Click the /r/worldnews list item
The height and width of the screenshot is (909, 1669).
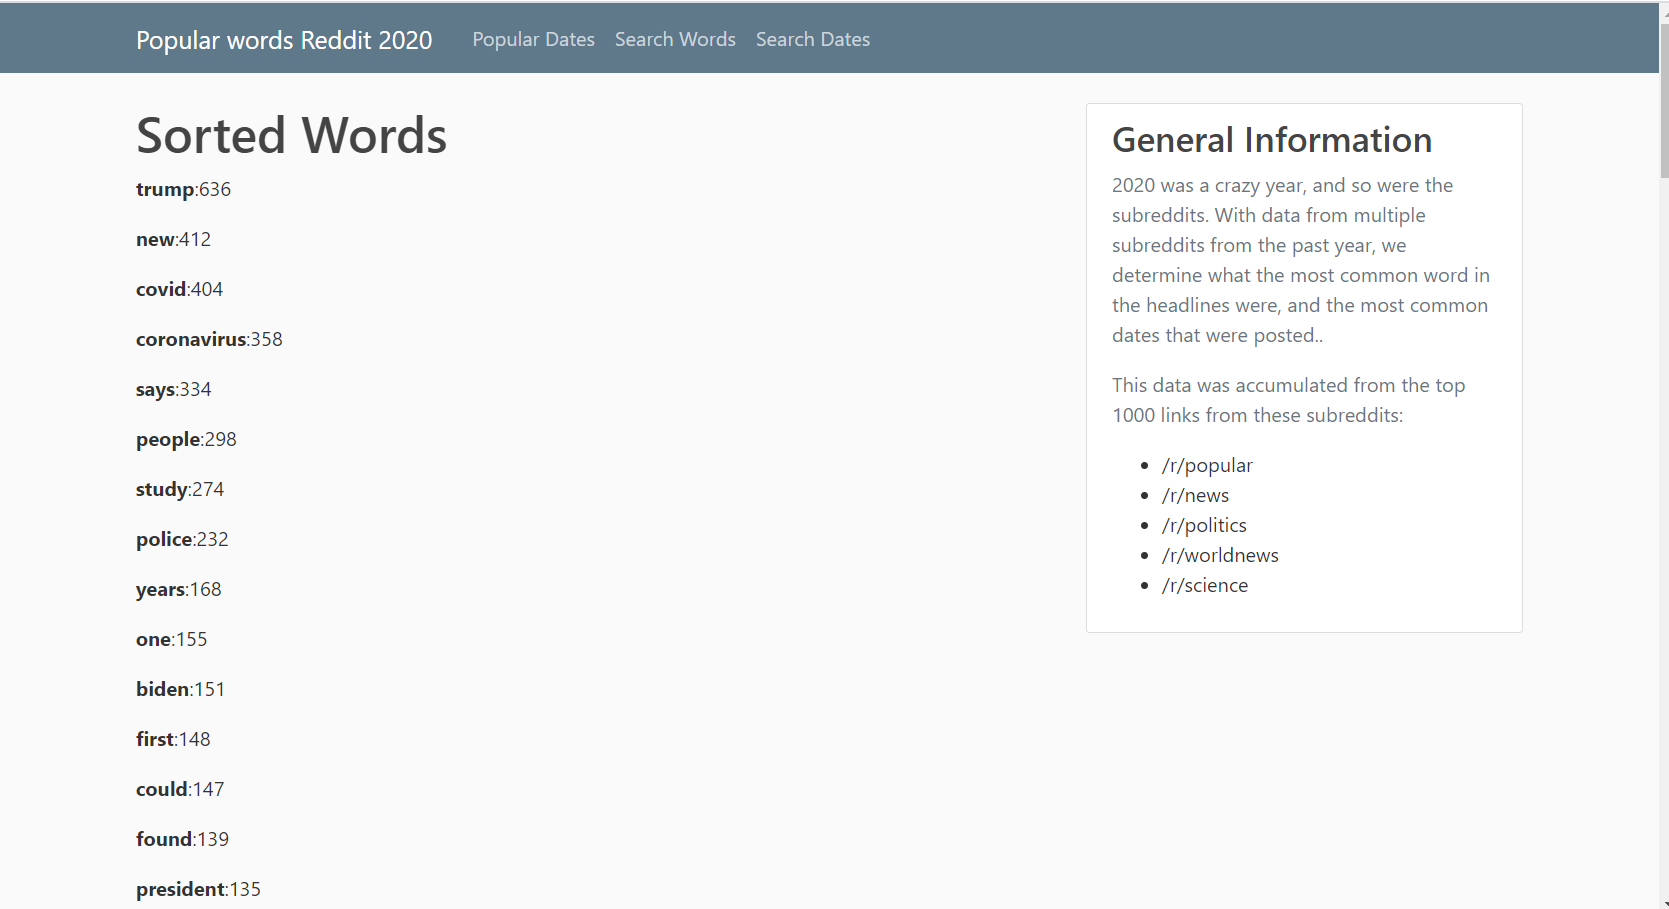1220,555
